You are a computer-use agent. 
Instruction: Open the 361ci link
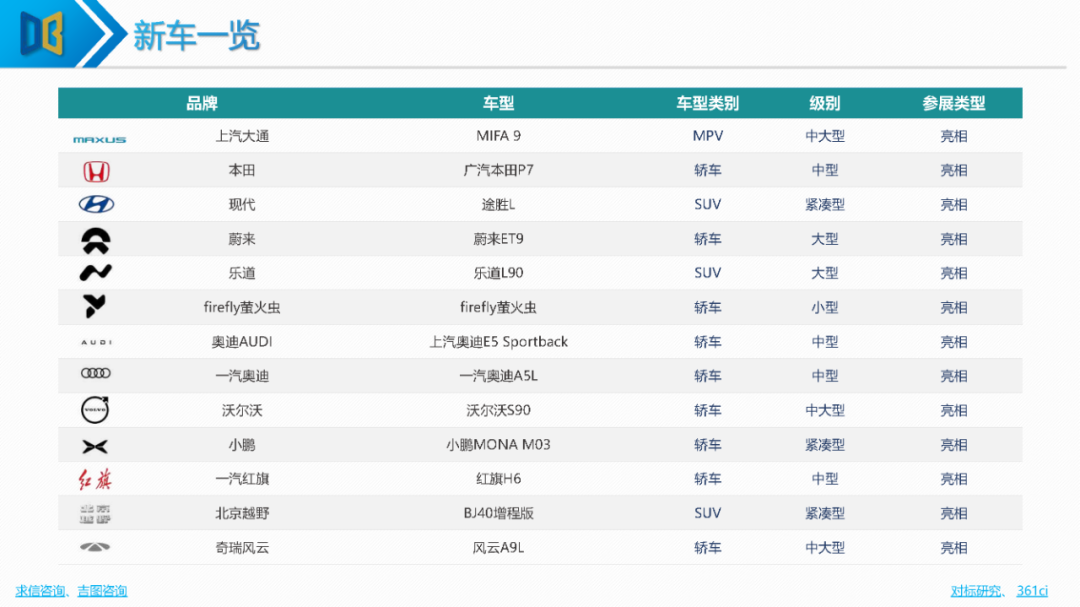tap(1032, 590)
